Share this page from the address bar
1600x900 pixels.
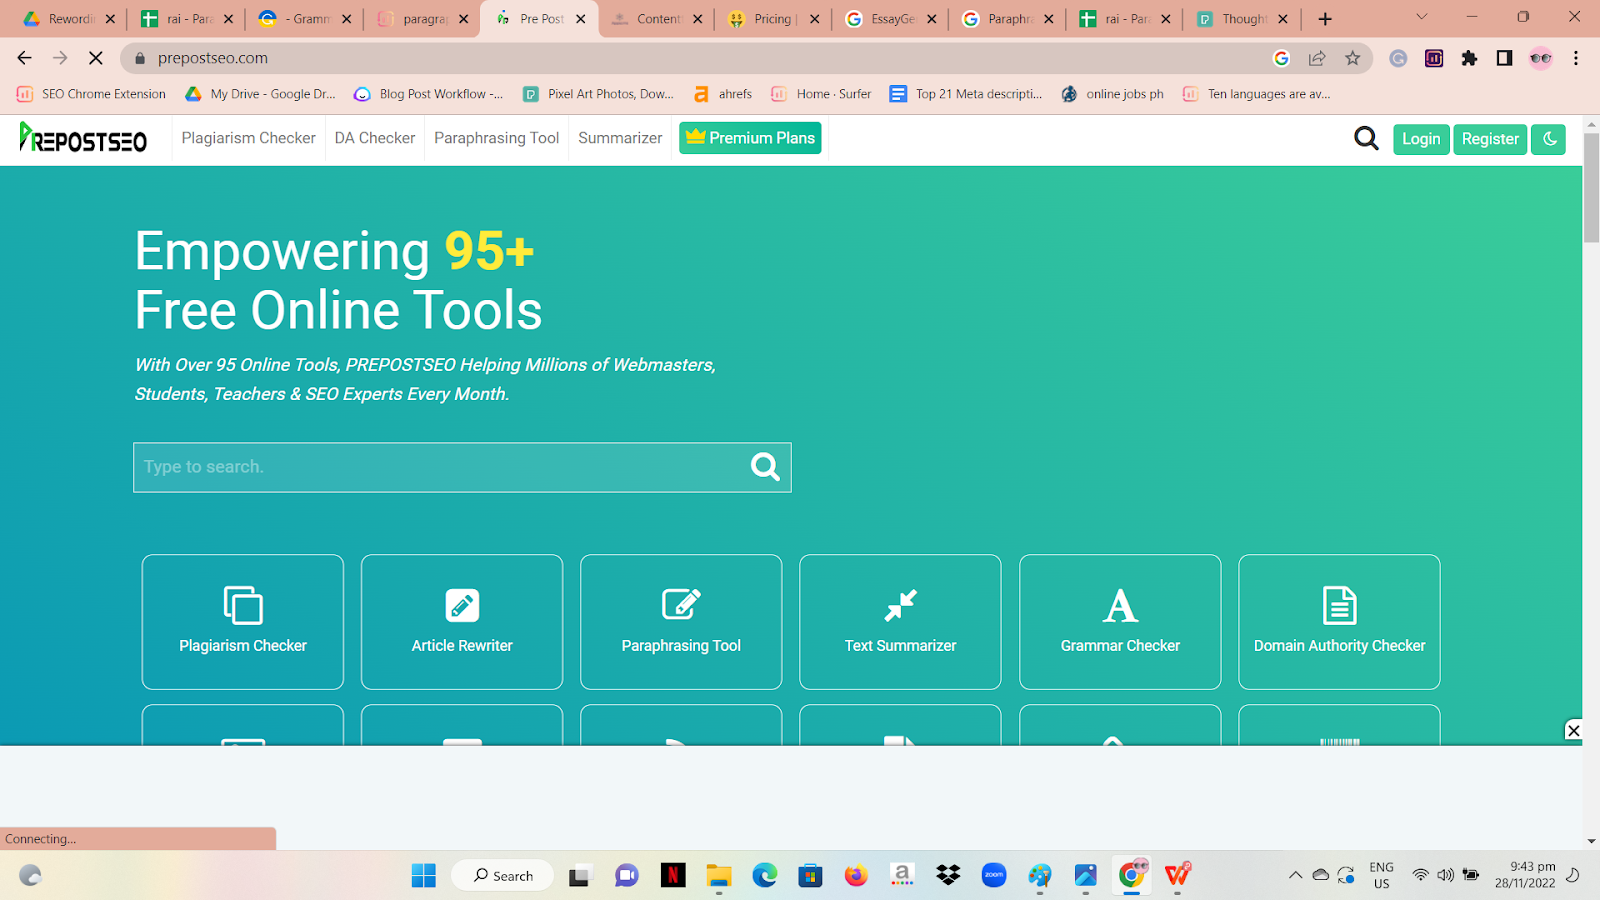coord(1317,58)
